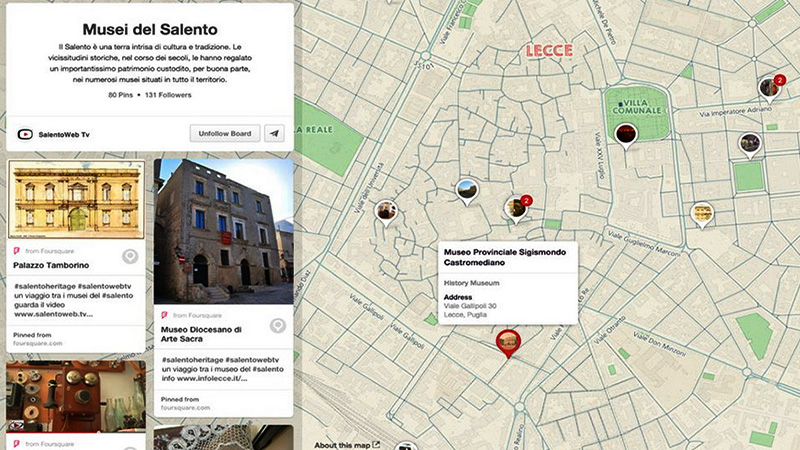Open foursquare.com source under Museo Diocesano

(x=185, y=408)
